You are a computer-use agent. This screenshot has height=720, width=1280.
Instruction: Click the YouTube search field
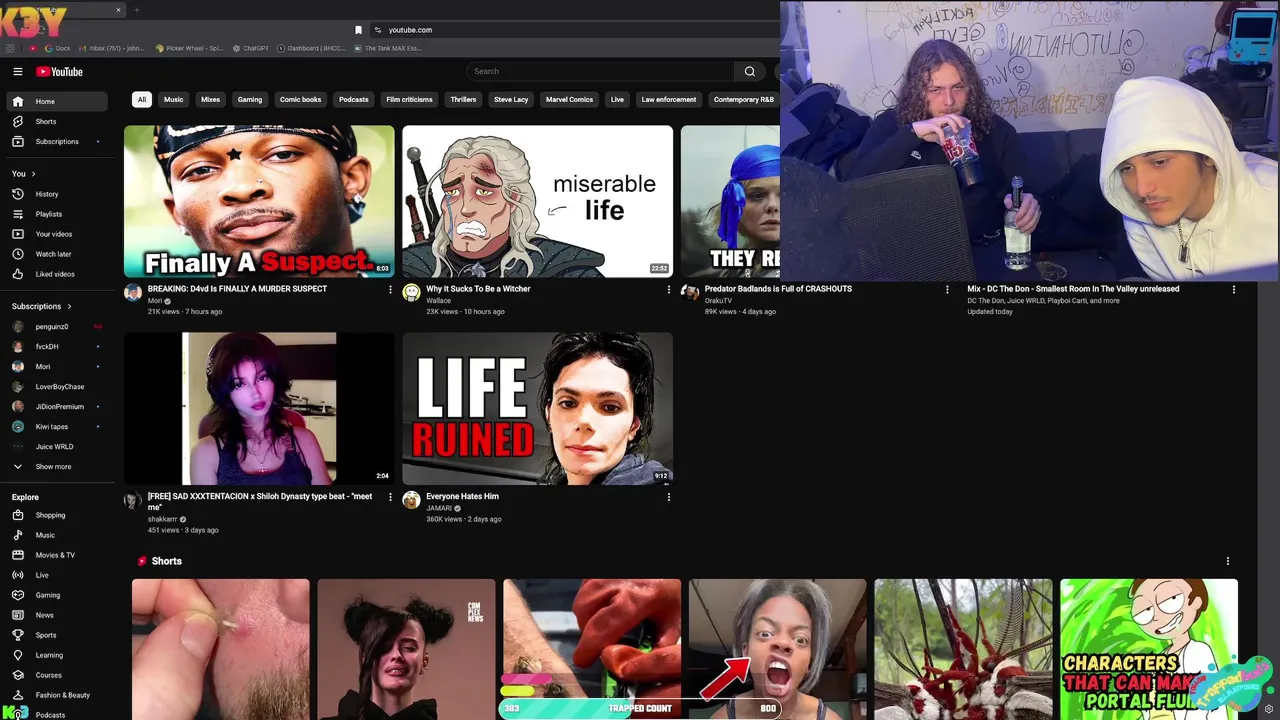pos(600,71)
